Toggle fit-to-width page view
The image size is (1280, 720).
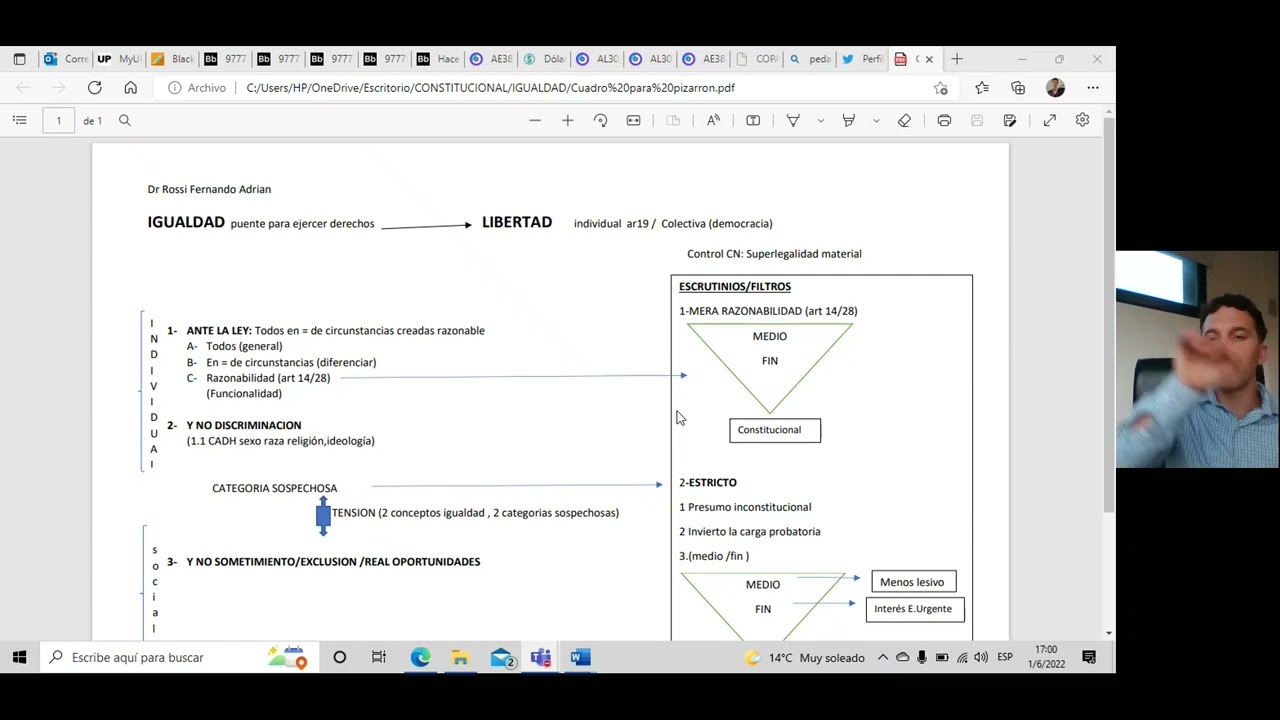point(633,120)
